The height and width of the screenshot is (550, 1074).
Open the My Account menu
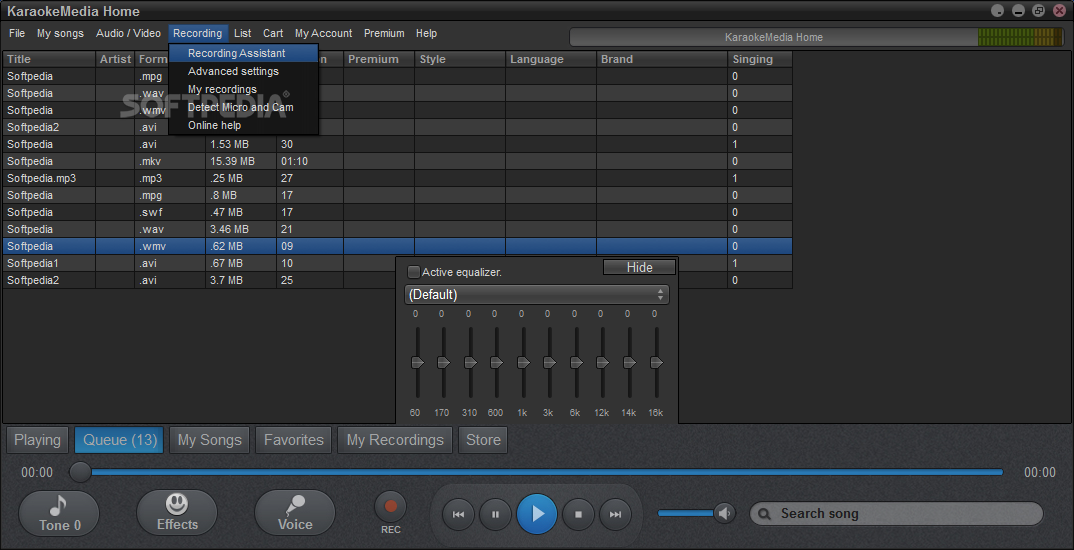[x=323, y=33]
